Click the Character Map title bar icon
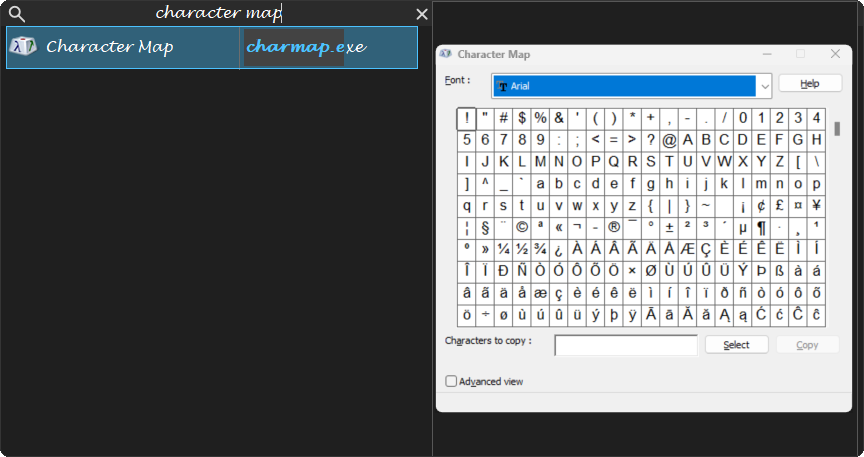This screenshot has width=864, height=457. (446, 54)
